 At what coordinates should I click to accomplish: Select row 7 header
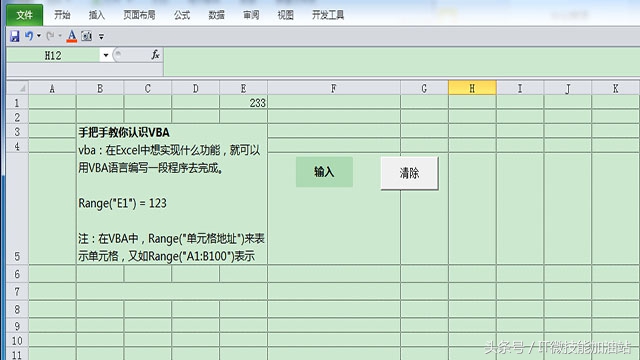point(17,291)
